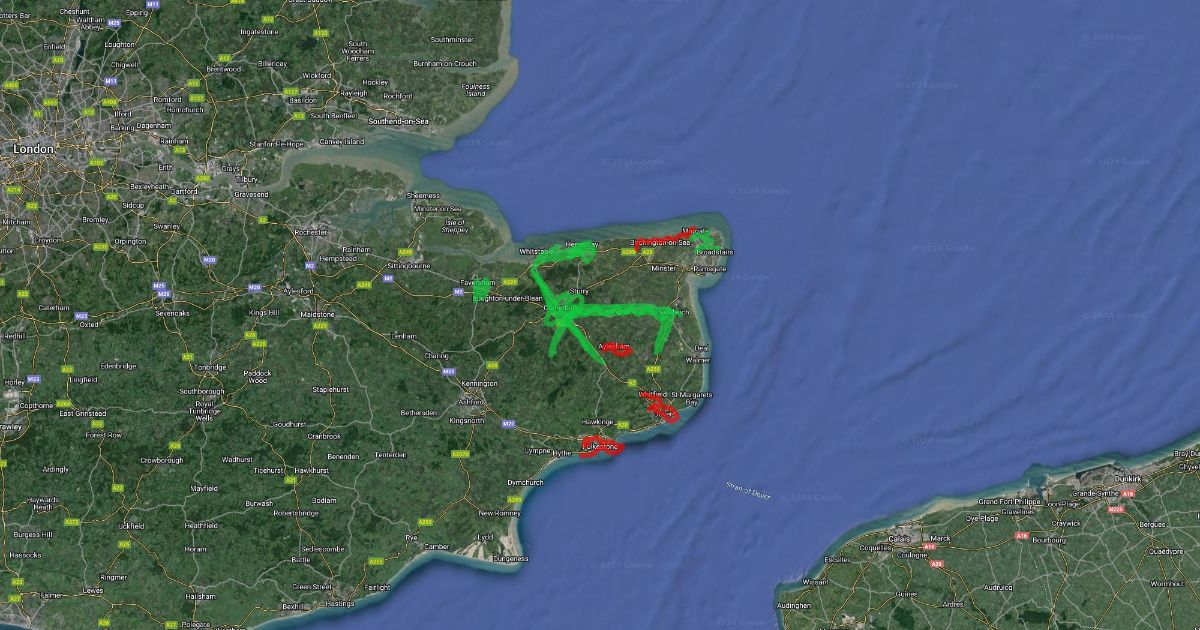The width and height of the screenshot is (1200, 630).
Task: Click the A26 road shield south of Calais
Action: click(x=937, y=564)
